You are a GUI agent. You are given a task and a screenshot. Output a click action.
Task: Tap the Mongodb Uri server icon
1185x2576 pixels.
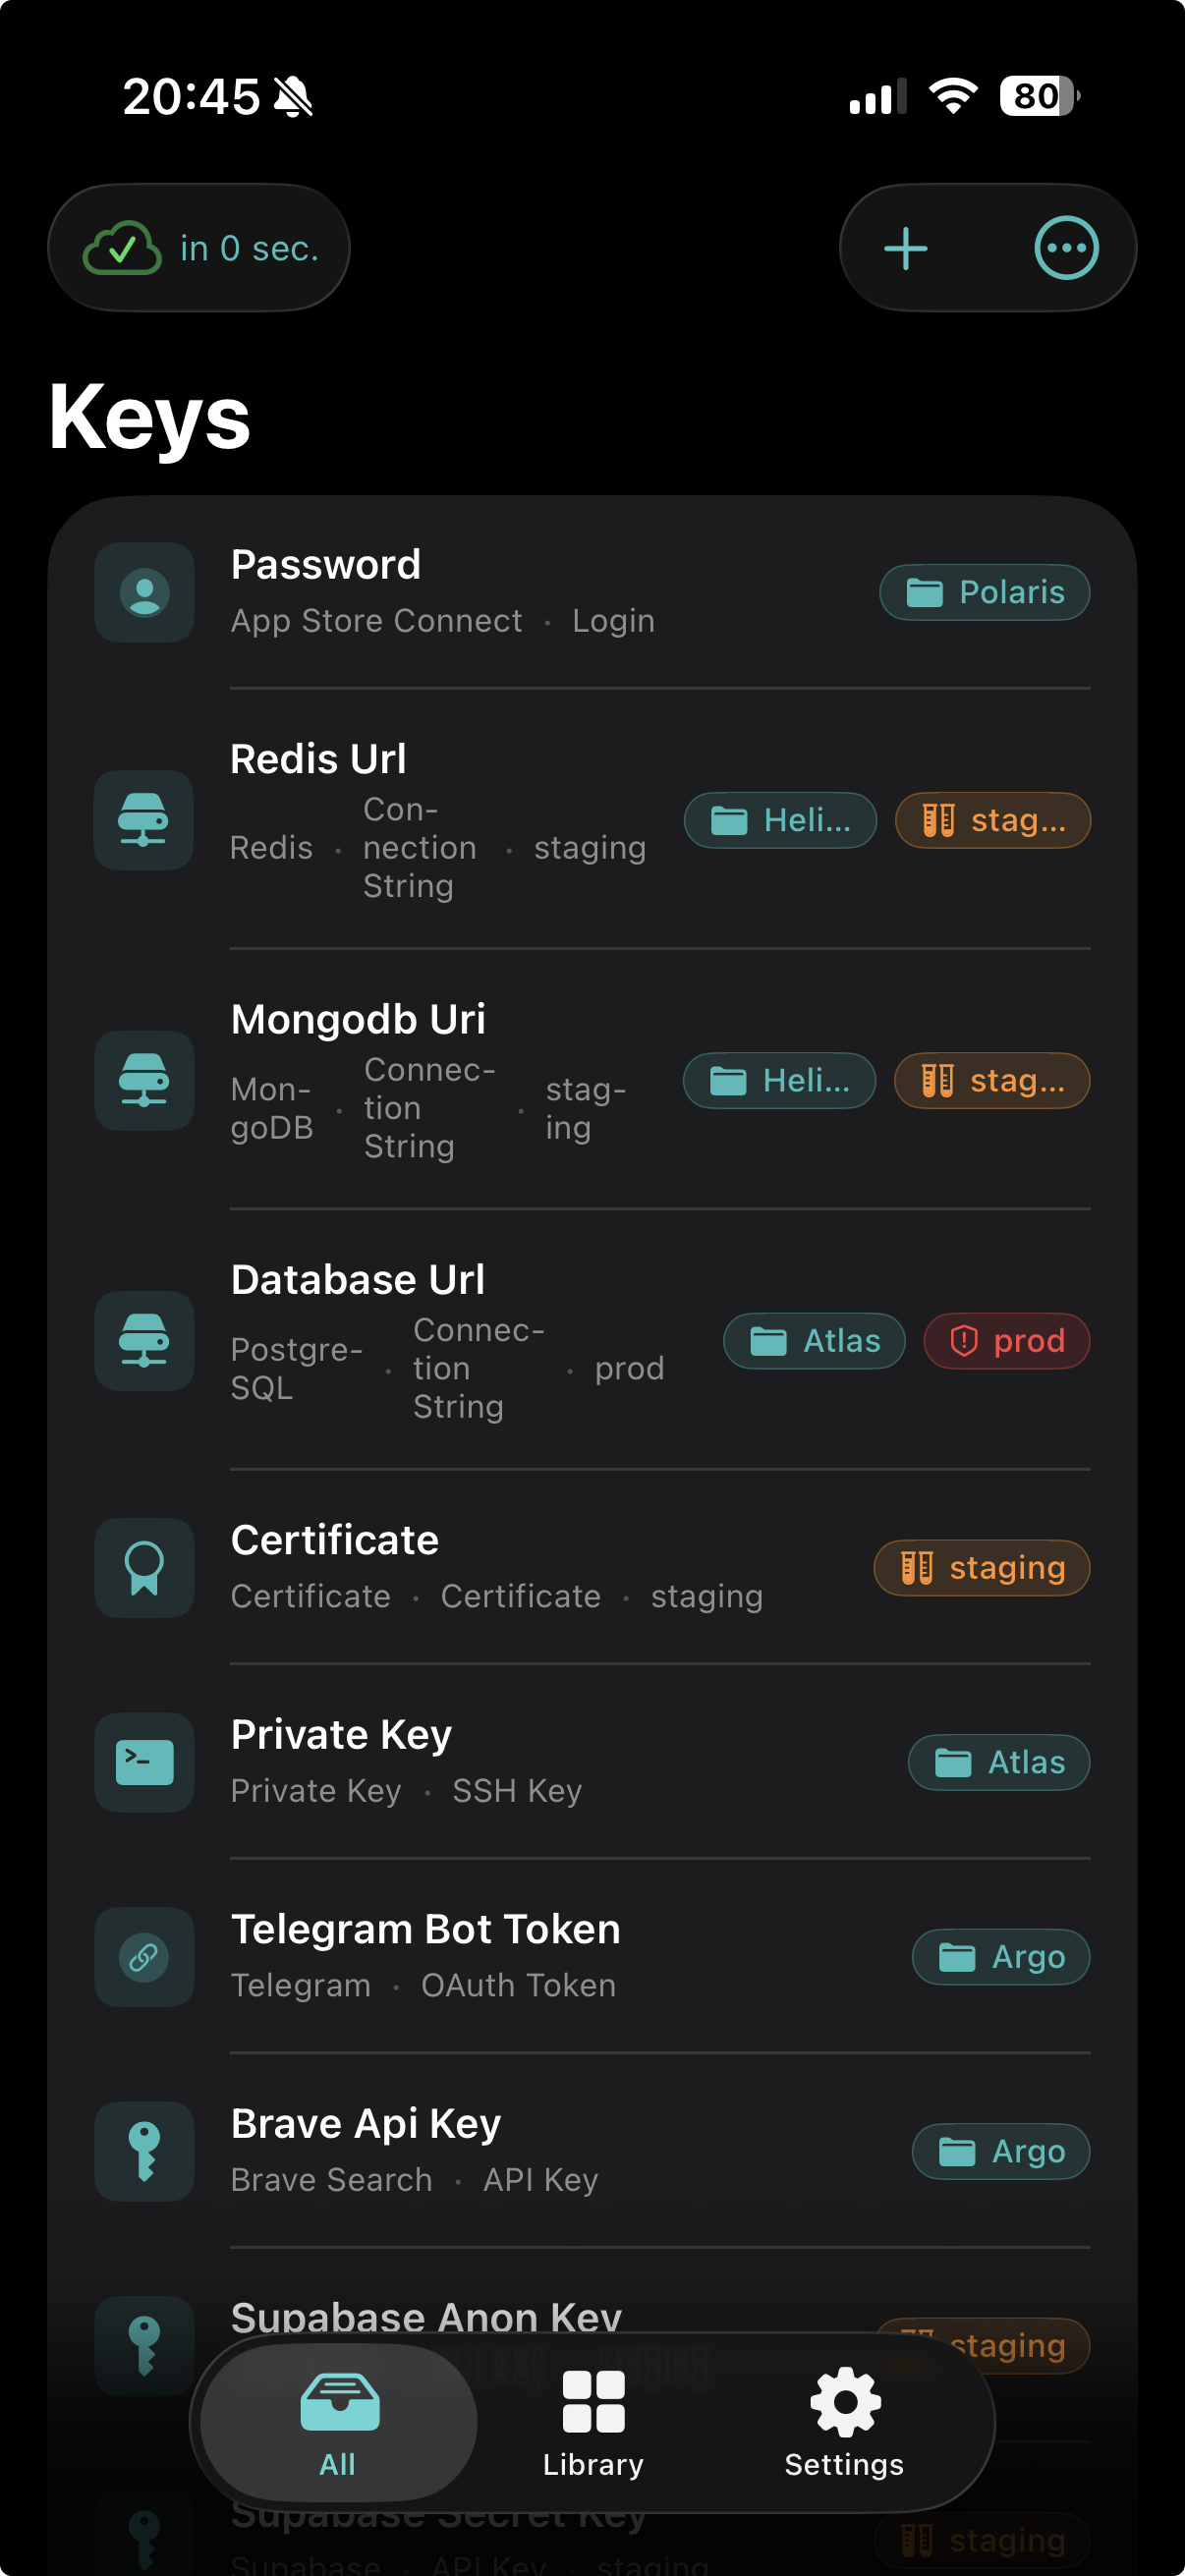tap(145, 1080)
